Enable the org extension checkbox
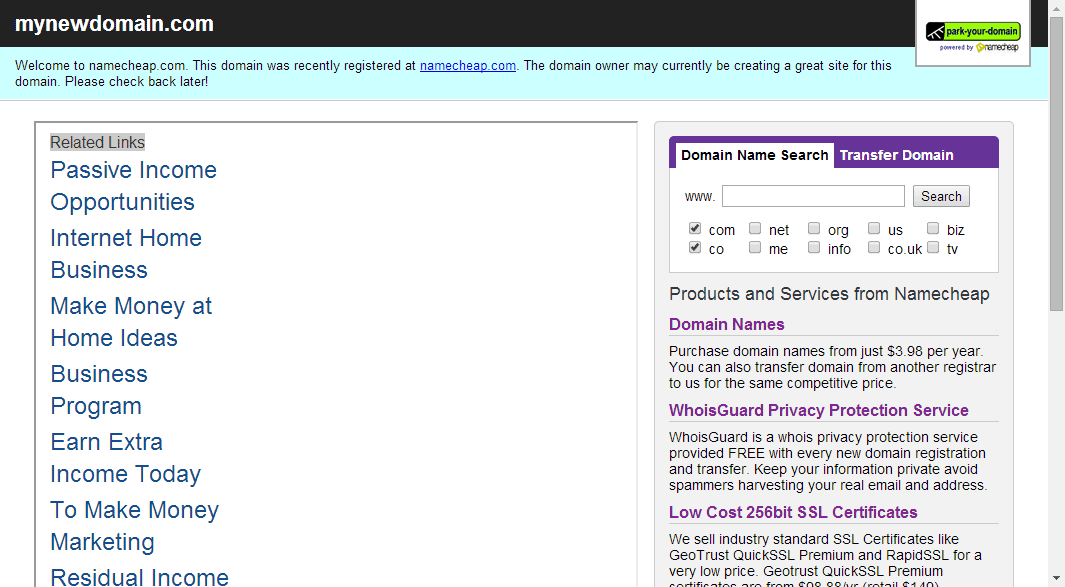The height and width of the screenshot is (587, 1065). tap(814, 228)
